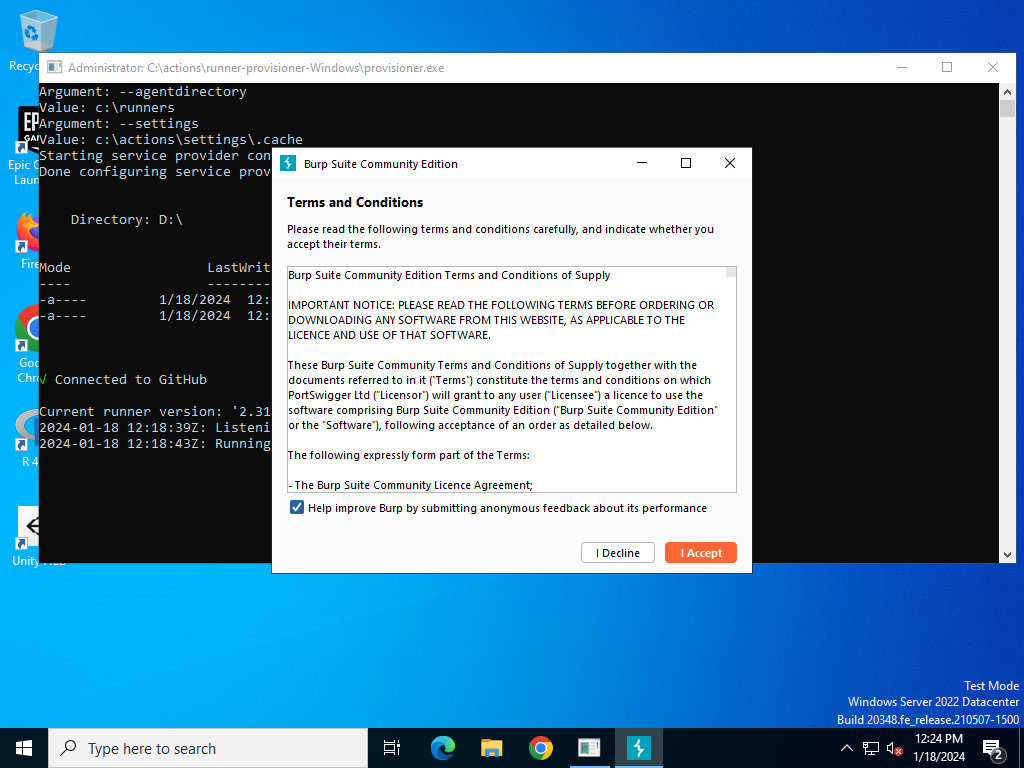
Task: Open Task View from taskbar
Action: click(392, 748)
